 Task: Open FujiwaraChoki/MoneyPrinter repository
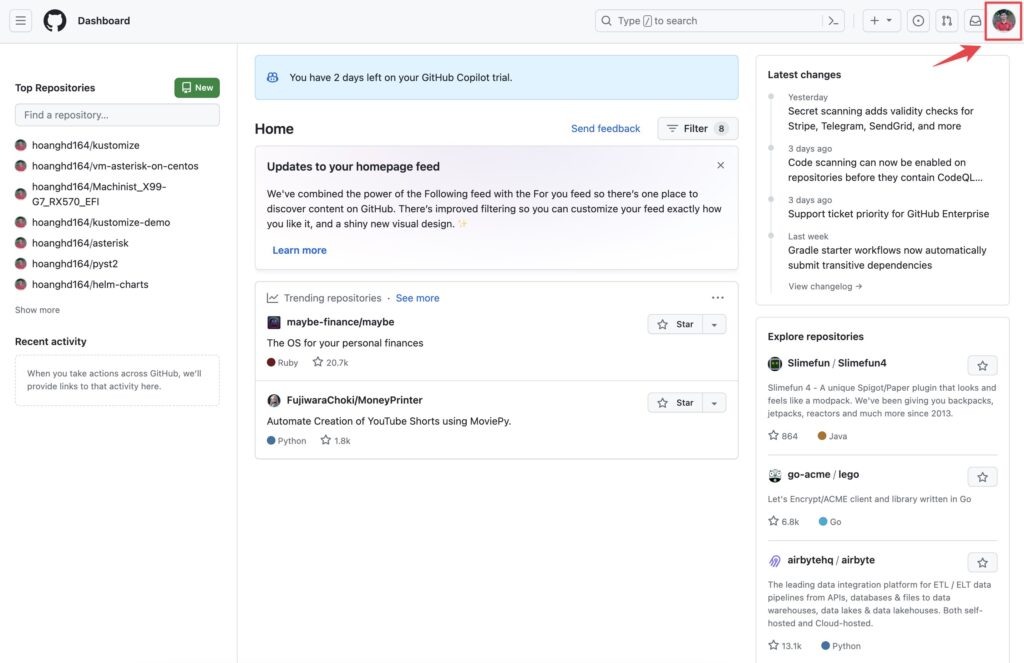(355, 400)
